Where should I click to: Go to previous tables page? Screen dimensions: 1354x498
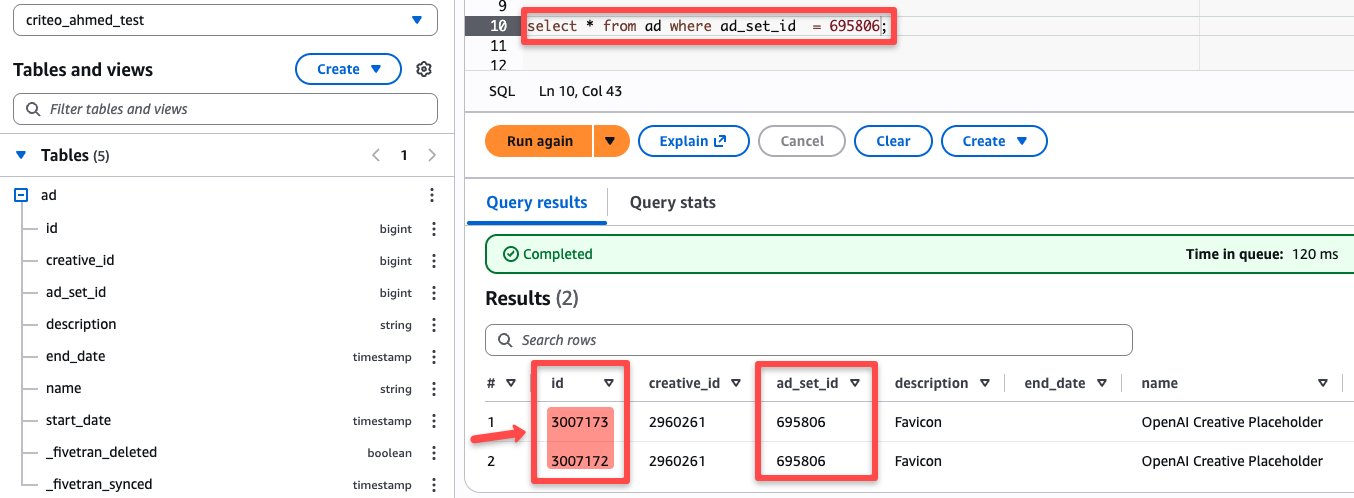pyautogui.click(x=376, y=155)
